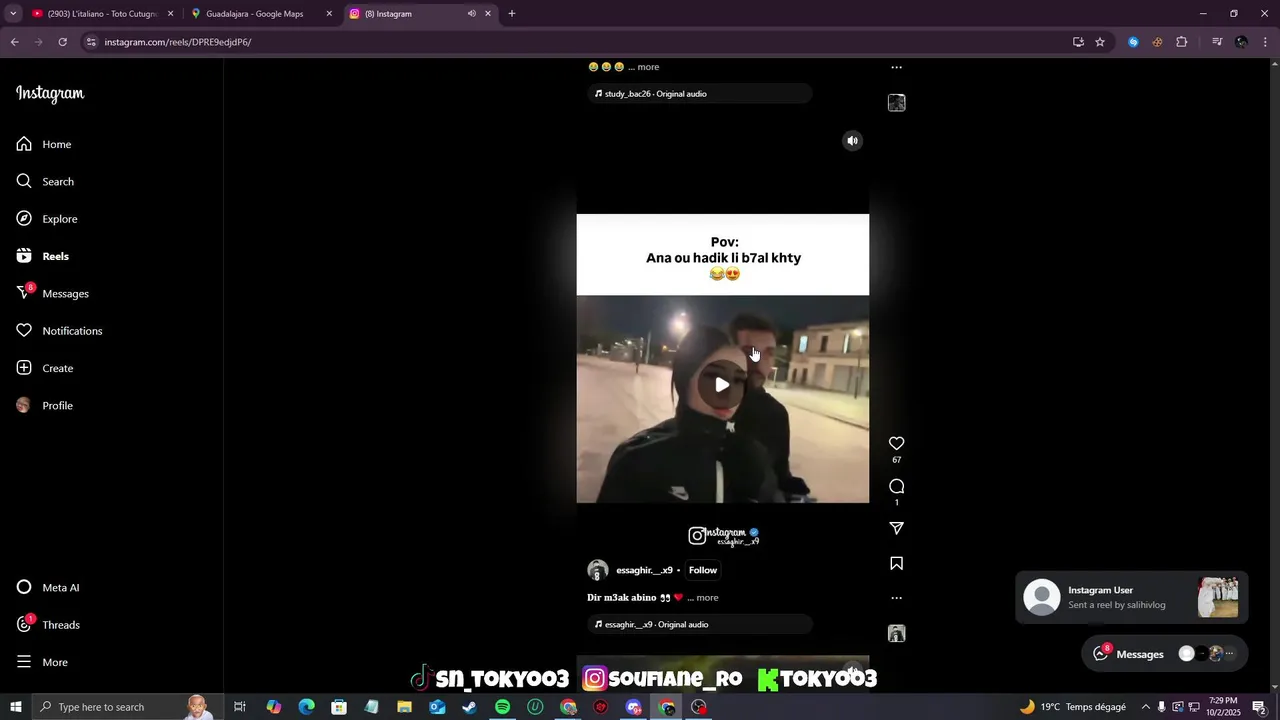Click the audio thumbnail beside the current reel

(897, 633)
